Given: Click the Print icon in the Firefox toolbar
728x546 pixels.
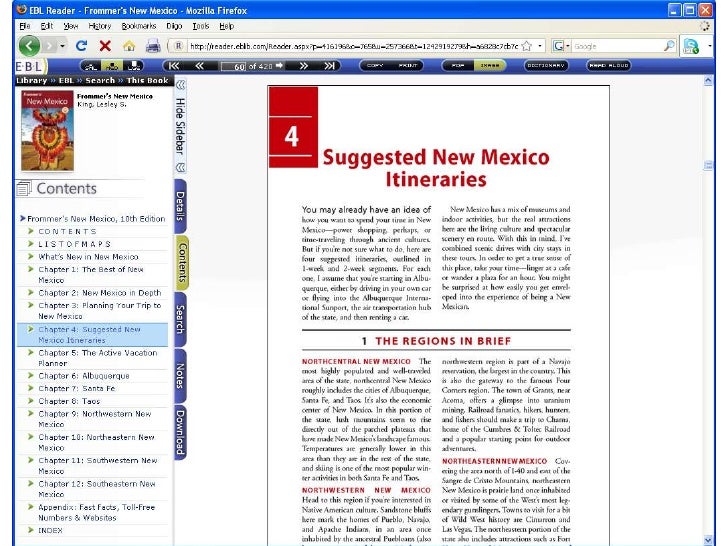Looking at the screenshot, I should [x=153, y=46].
